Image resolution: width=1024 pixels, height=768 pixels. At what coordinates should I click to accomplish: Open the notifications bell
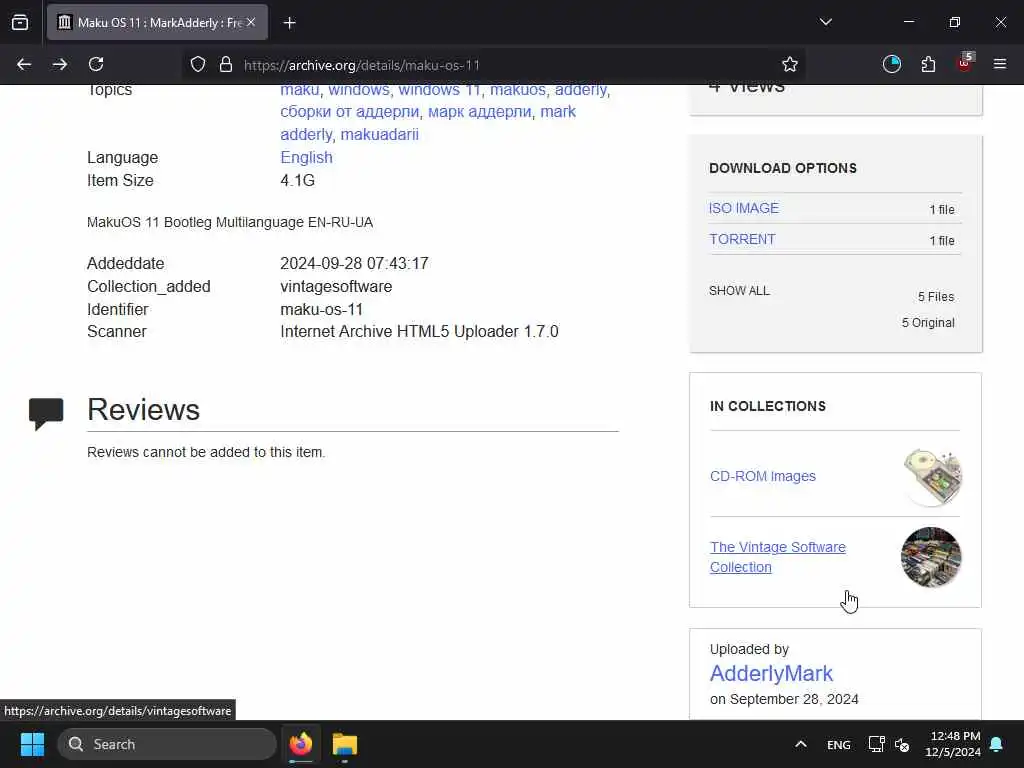pos(997,744)
